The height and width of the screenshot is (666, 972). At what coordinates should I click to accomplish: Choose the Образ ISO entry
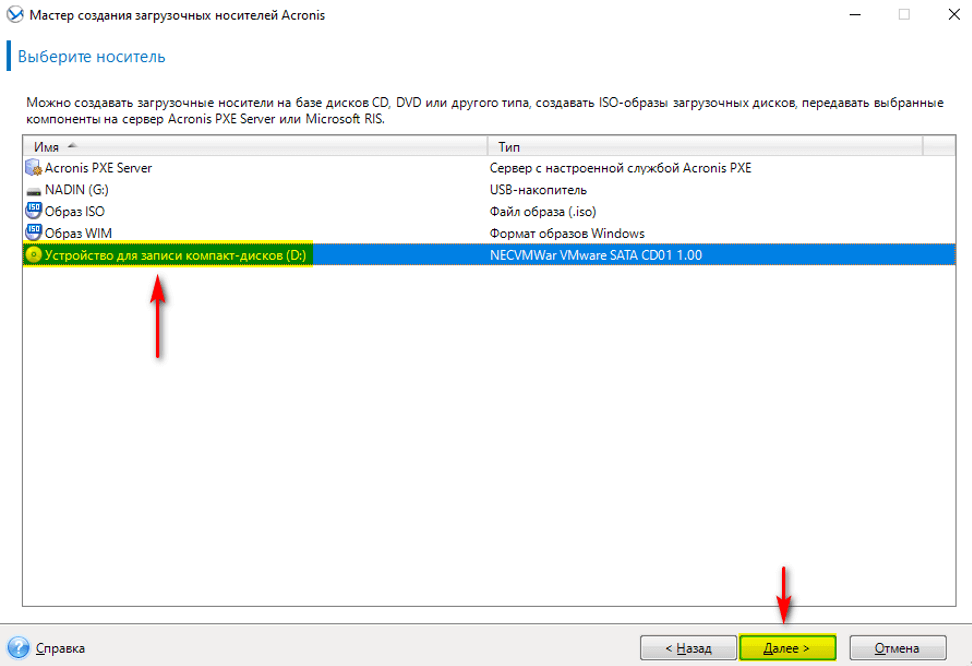tap(74, 211)
